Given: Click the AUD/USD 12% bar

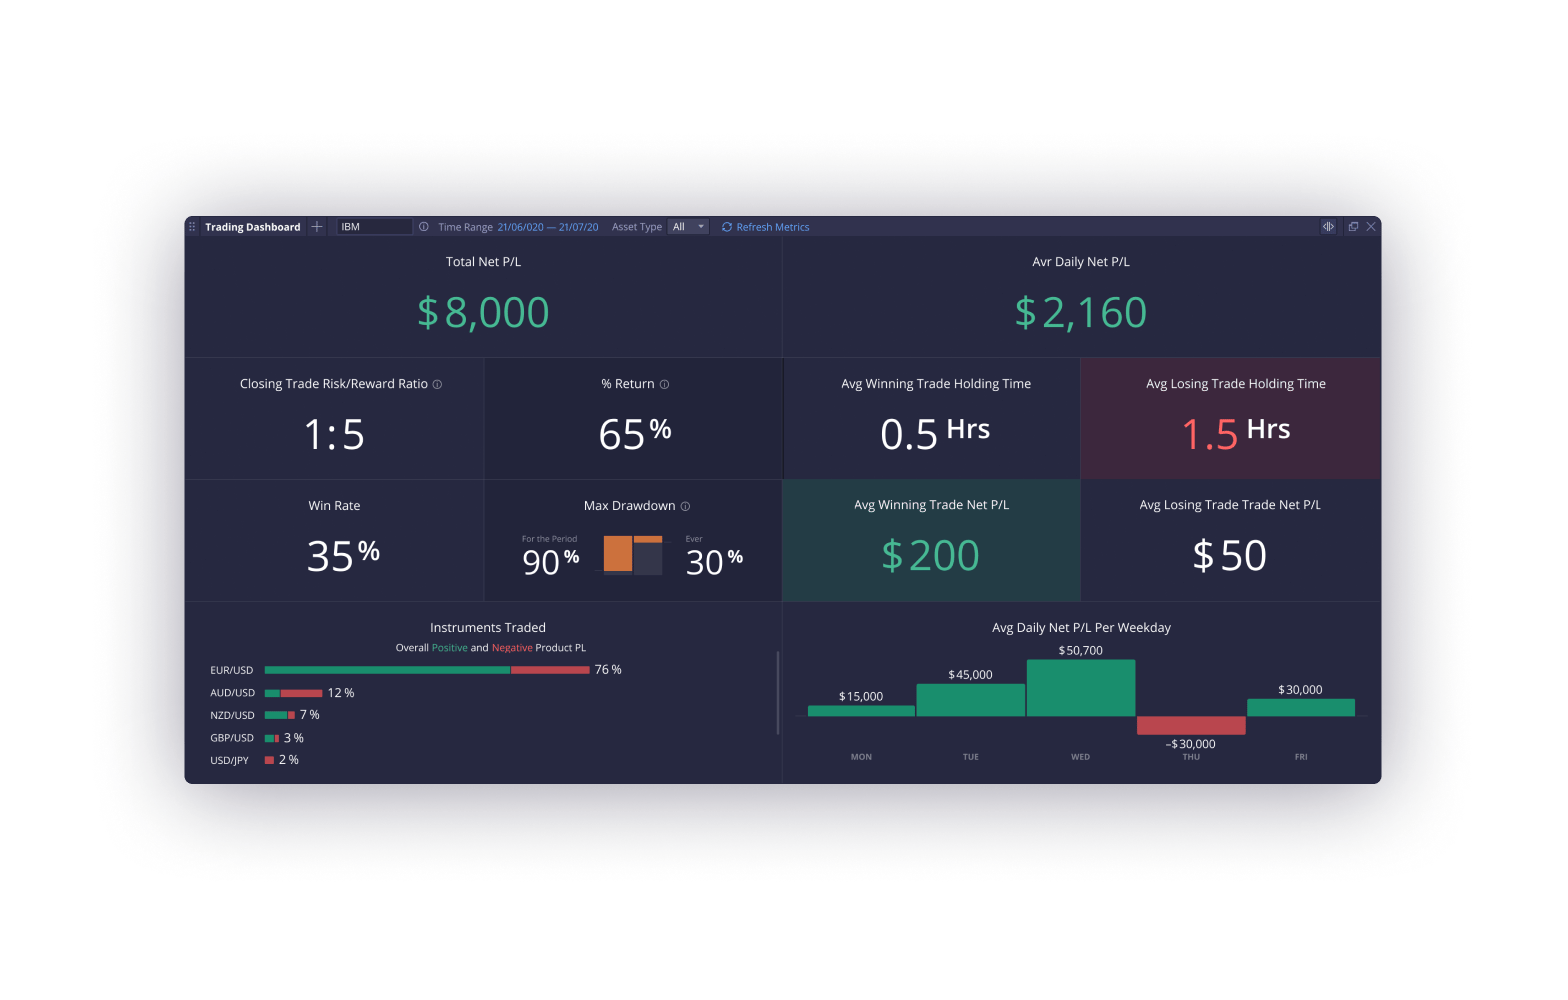Looking at the screenshot, I should point(294,693).
